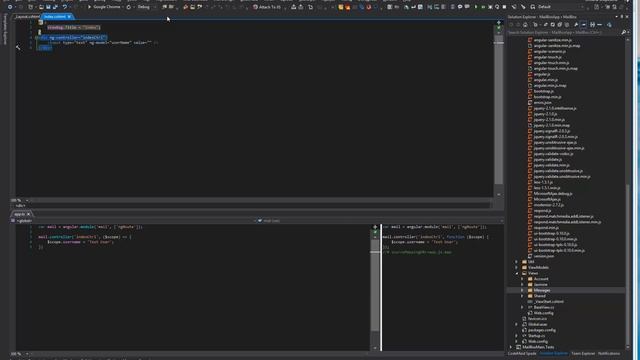This screenshot has width=640, height=360.
Task: Select packages.config in Solution Explorer
Action: [541, 330]
